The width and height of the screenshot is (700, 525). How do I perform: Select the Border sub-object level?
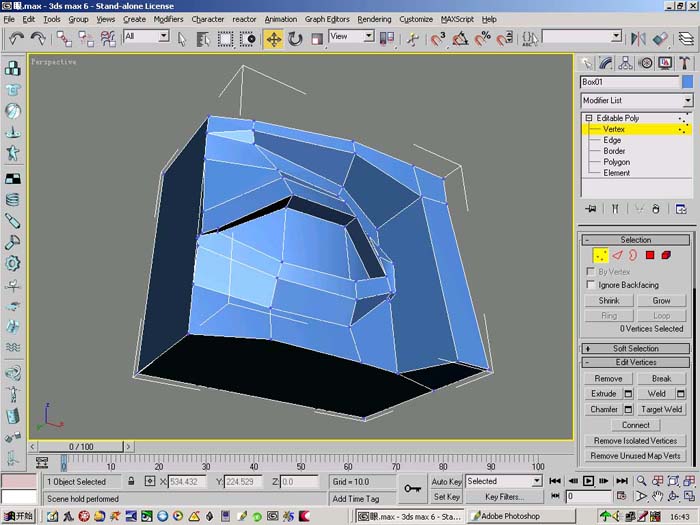(614, 151)
